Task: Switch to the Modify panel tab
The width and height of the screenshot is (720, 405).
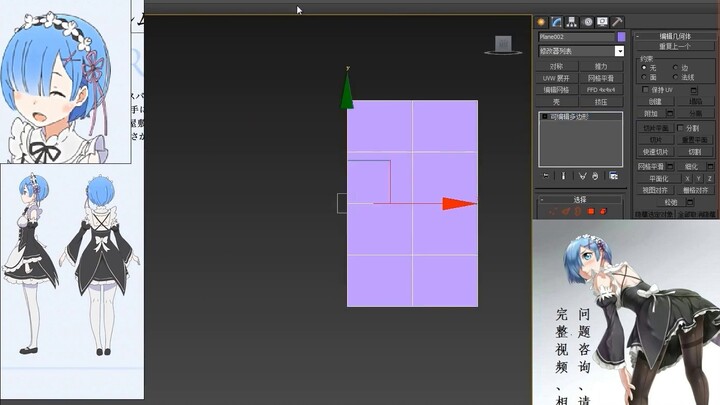Action: point(556,21)
